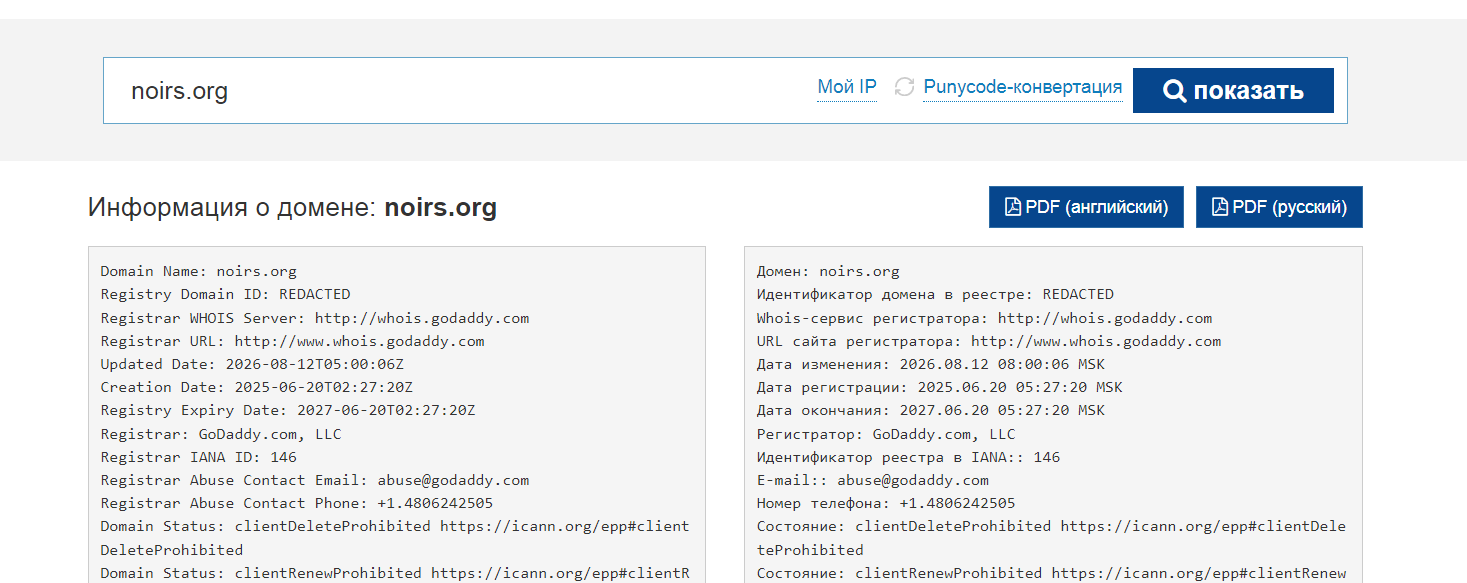Image resolution: width=1467 pixels, height=583 pixels.
Task: Click the Registrar Abuse Contact Phone number
Action: pos(435,503)
